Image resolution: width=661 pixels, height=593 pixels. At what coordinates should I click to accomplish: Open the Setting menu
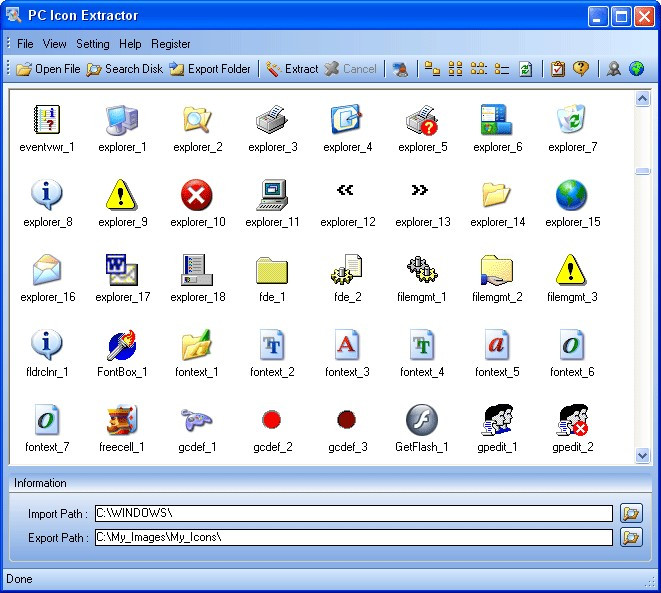[93, 44]
